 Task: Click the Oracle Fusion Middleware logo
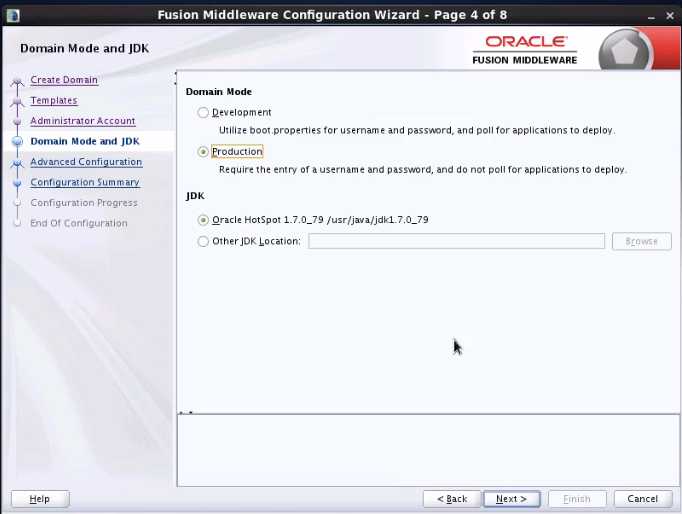[x=525, y=50]
